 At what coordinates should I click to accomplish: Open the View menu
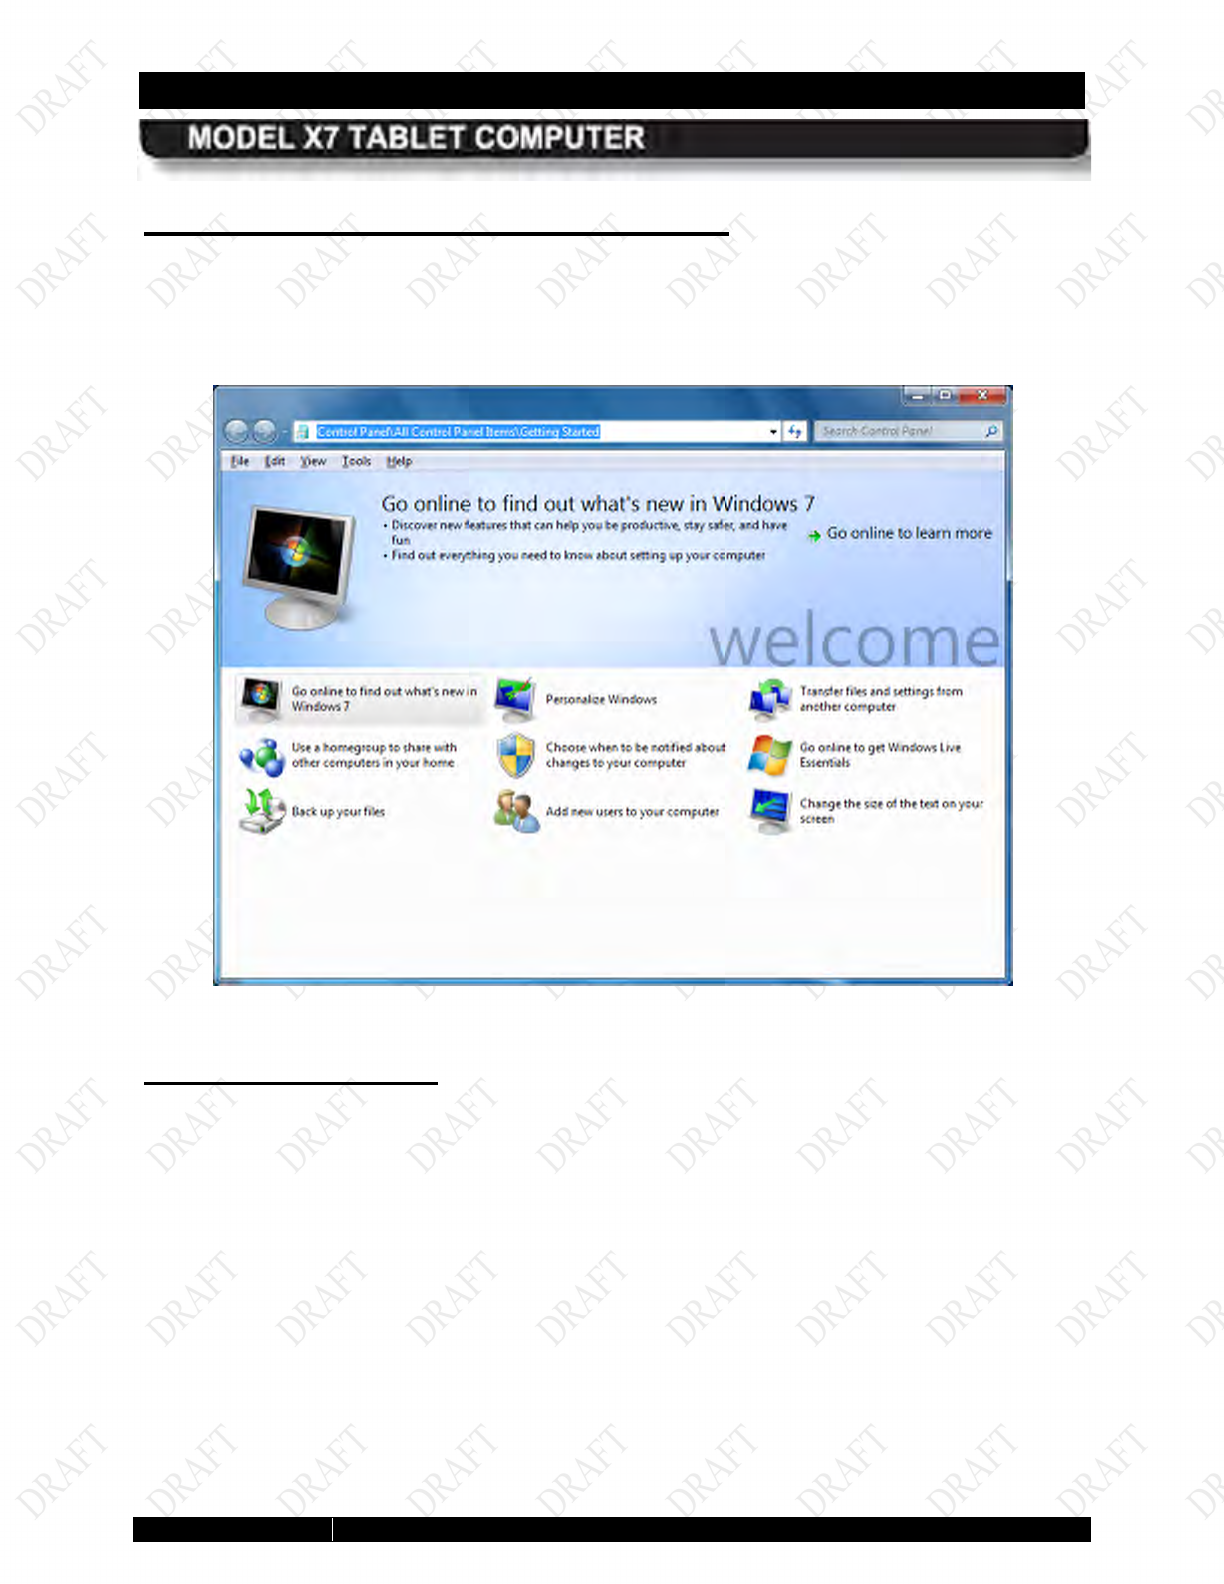point(314,461)
